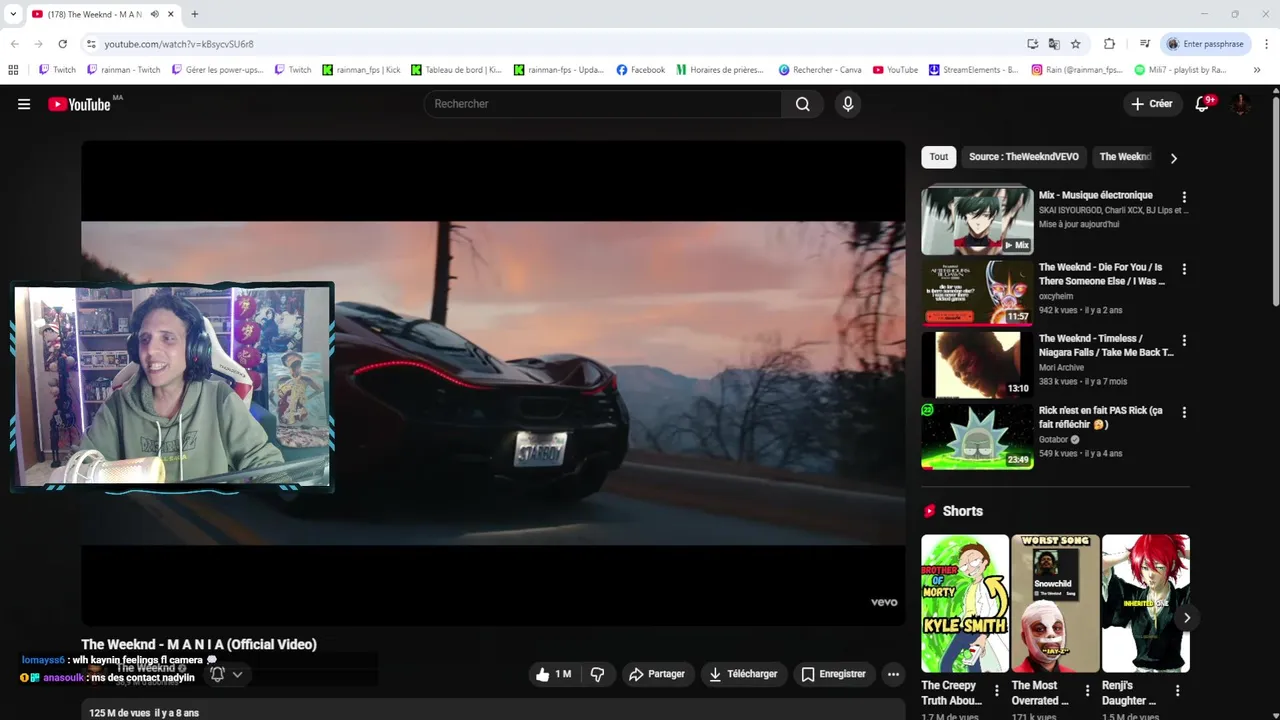Image resolution: width=1280 pixels, height=720 pixels.
Task: Select The Weeknd filter chip
Action: (1125, 157)
